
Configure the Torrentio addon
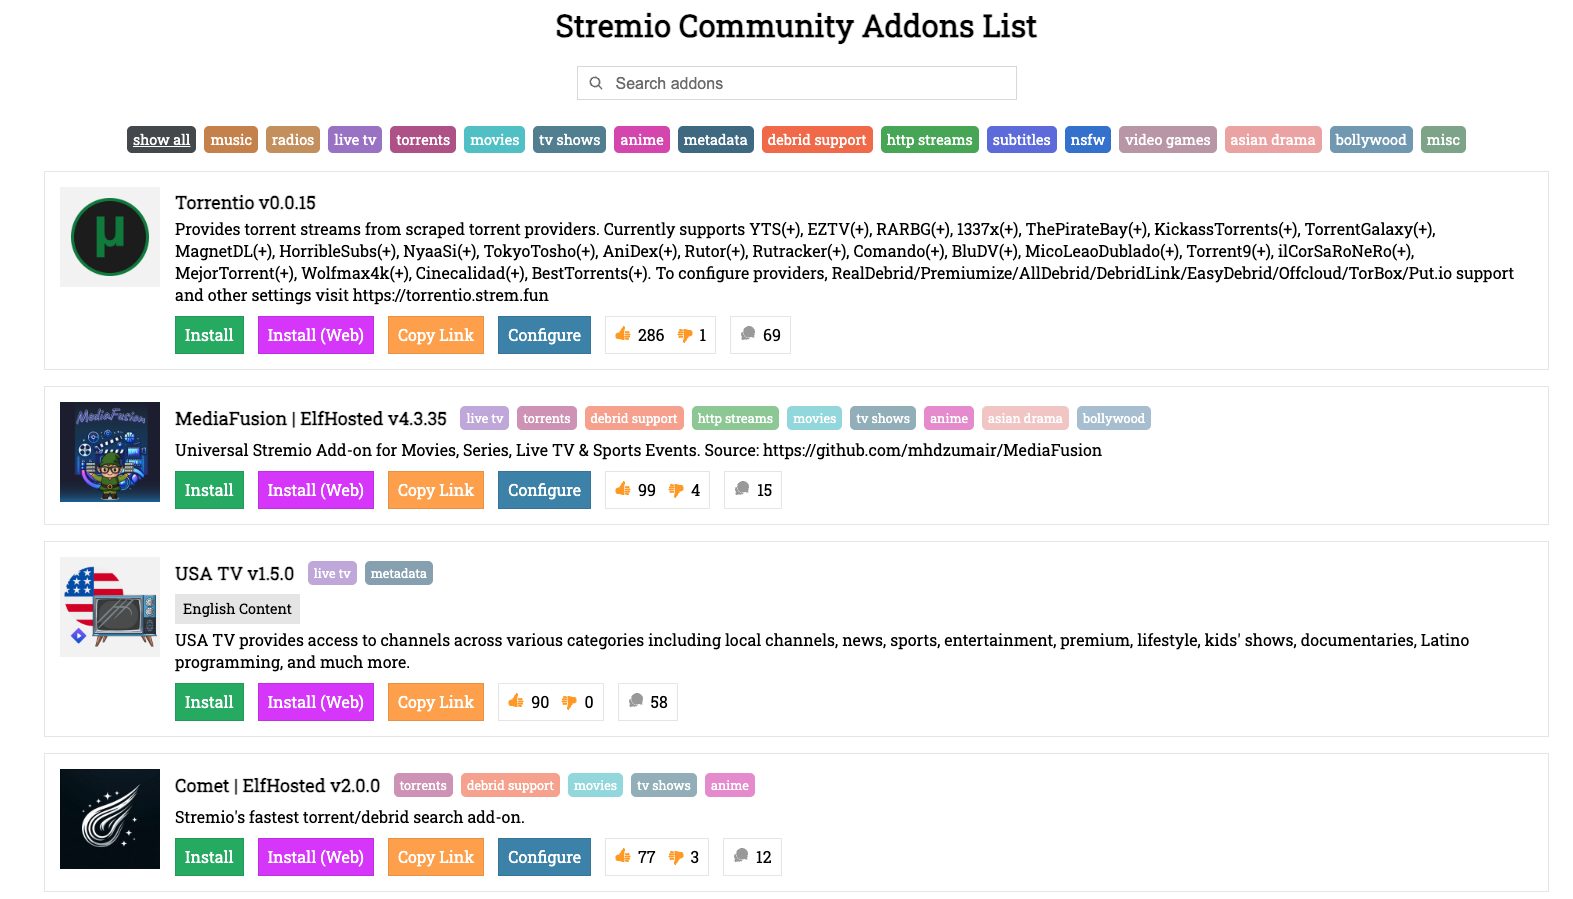click(x=544, y=335)
